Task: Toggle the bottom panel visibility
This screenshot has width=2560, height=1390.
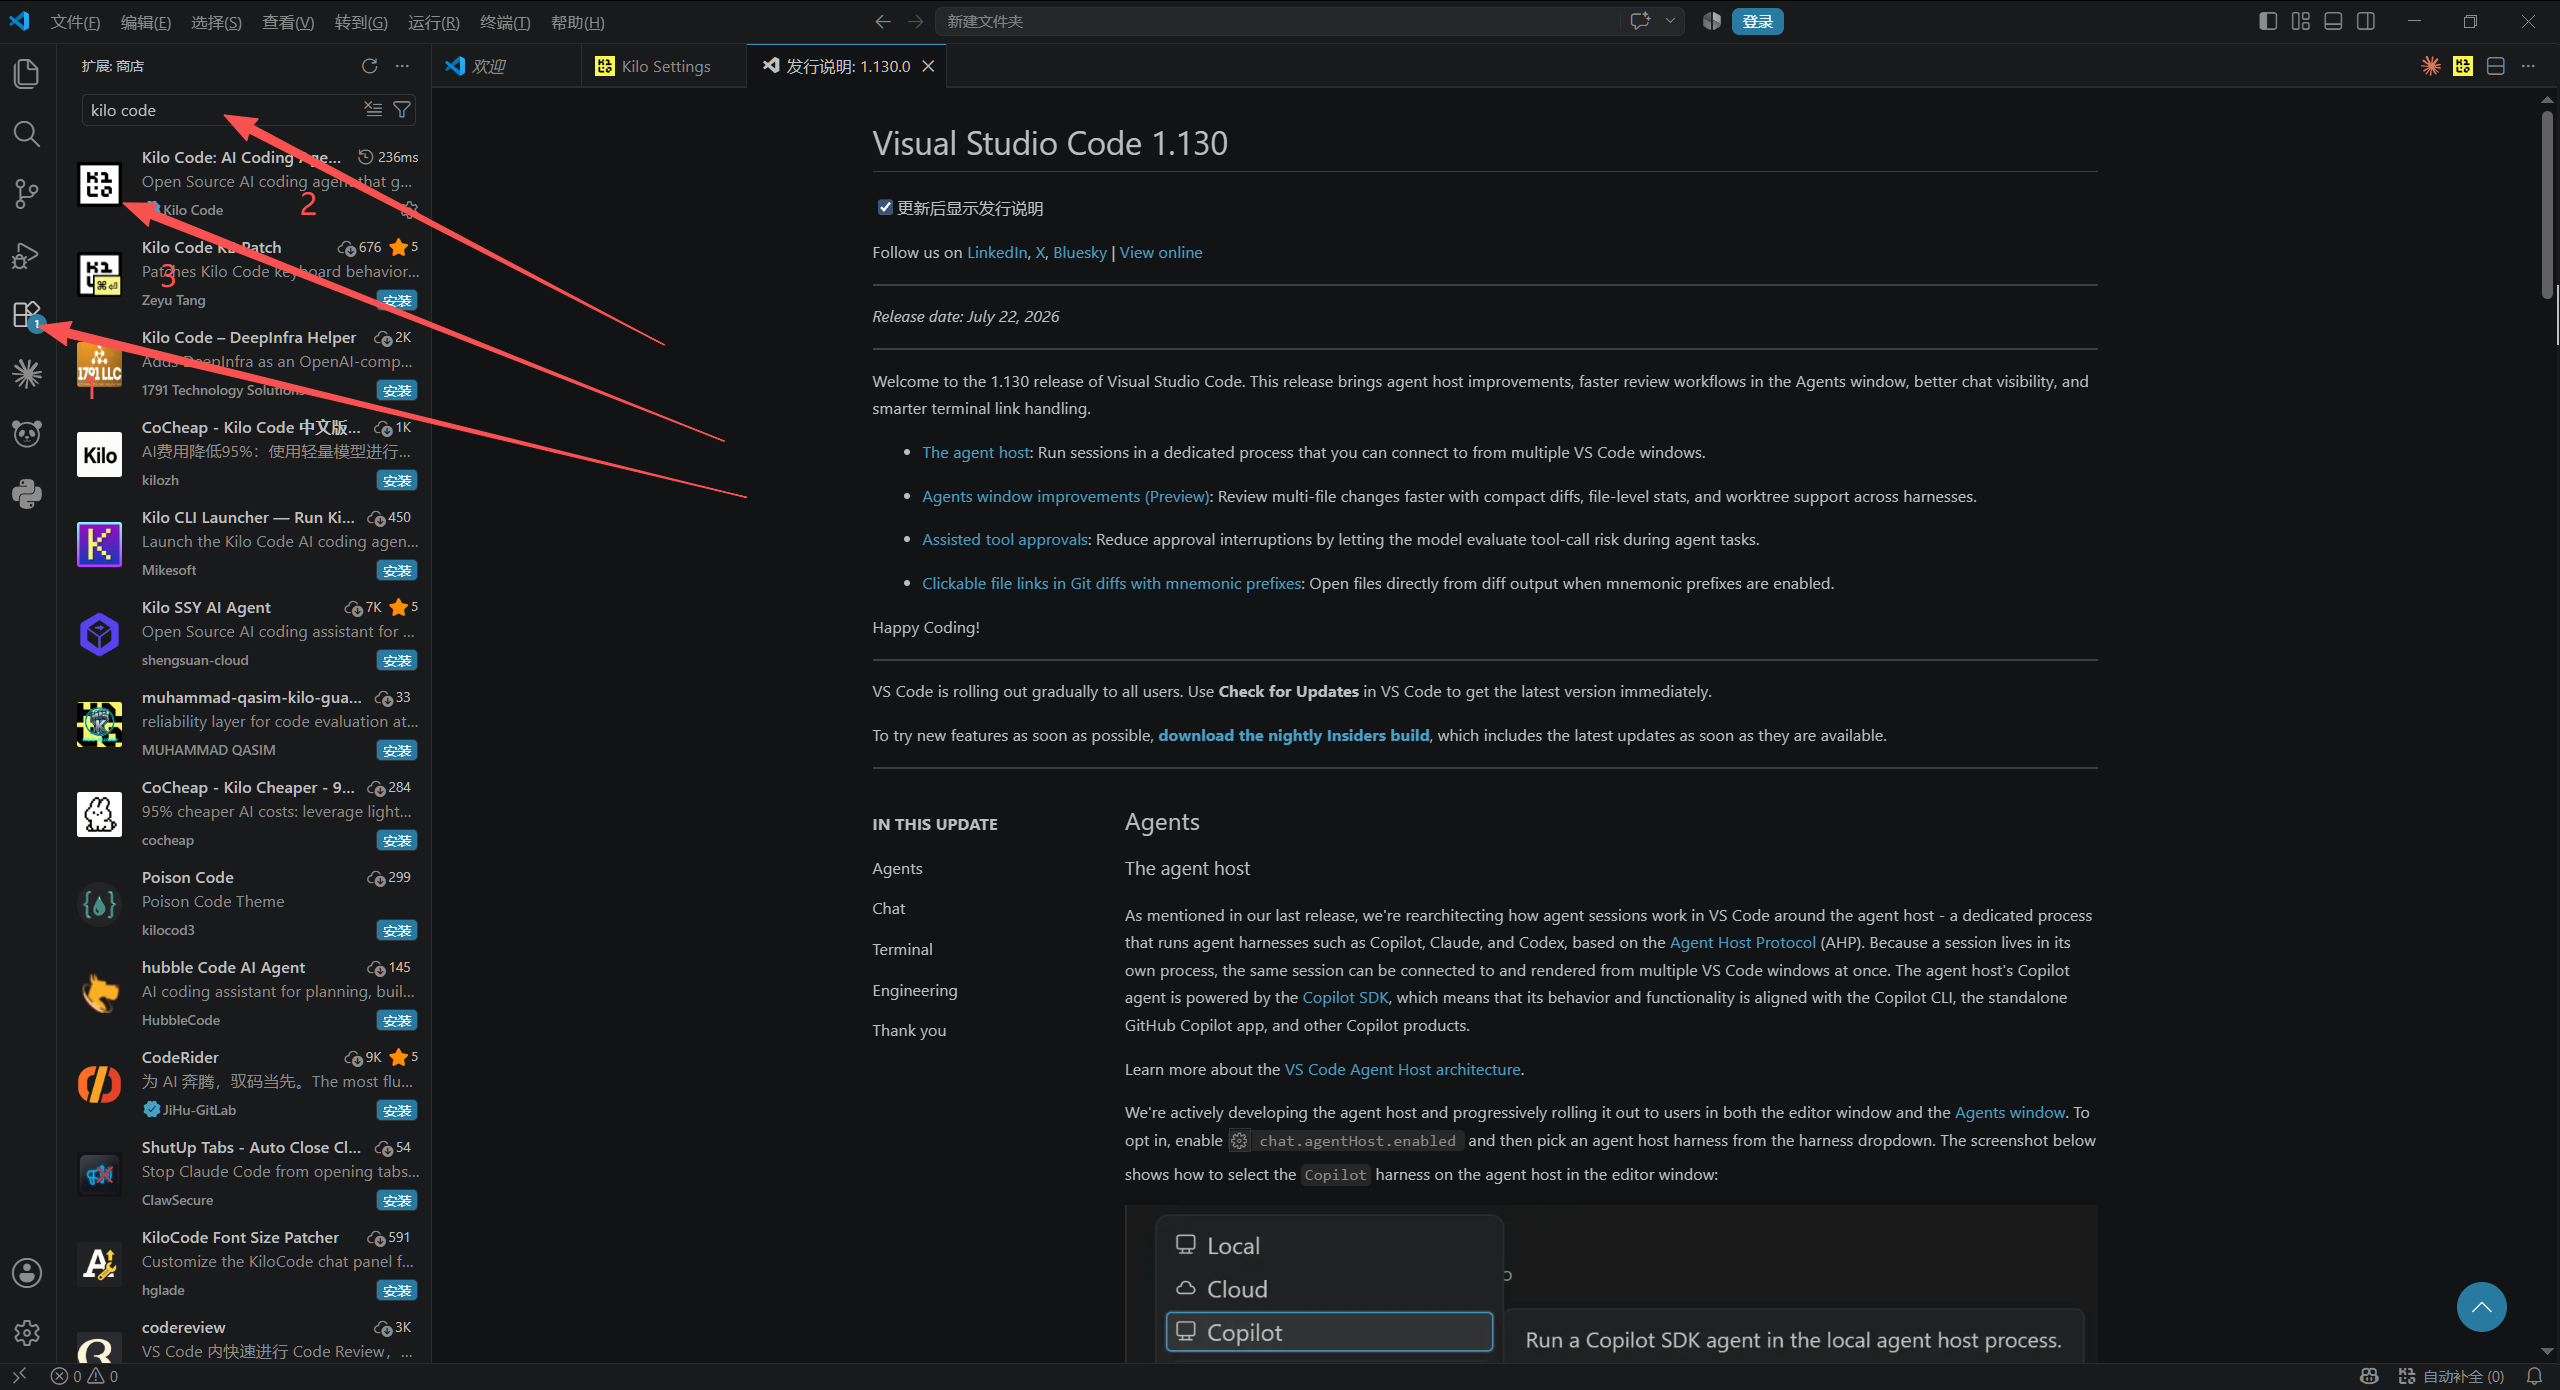Action: pyautogui.click(x=2333, y=21)
